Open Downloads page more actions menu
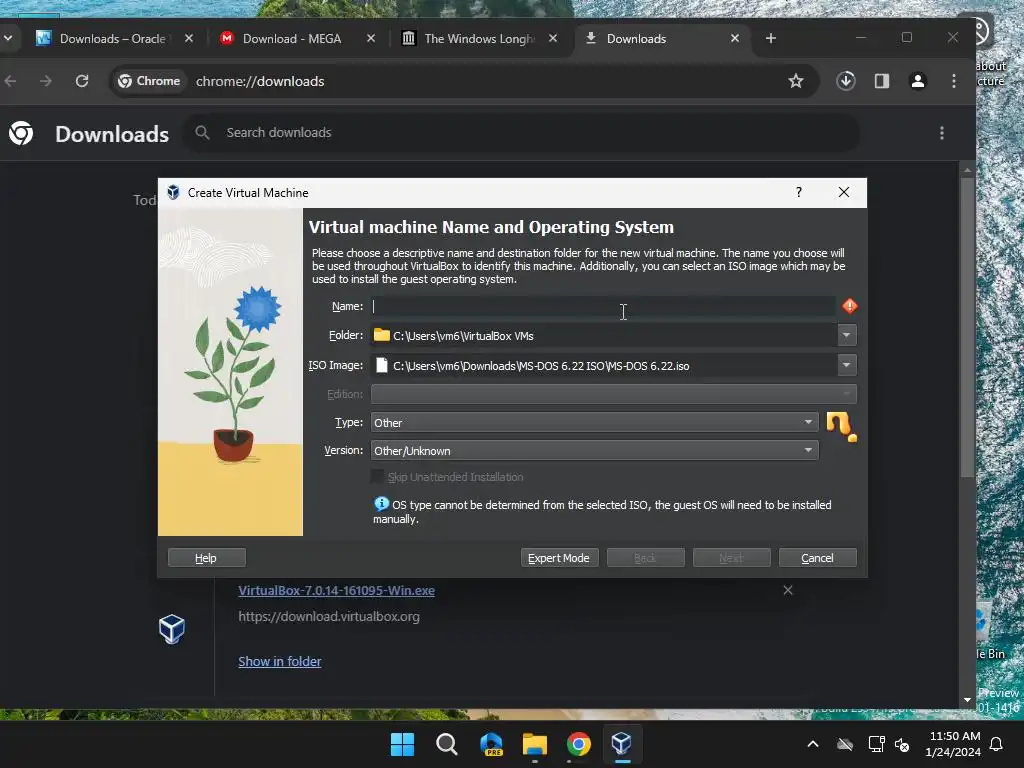This screenshot has width=1024, height=768. click(x=942, y=133)
